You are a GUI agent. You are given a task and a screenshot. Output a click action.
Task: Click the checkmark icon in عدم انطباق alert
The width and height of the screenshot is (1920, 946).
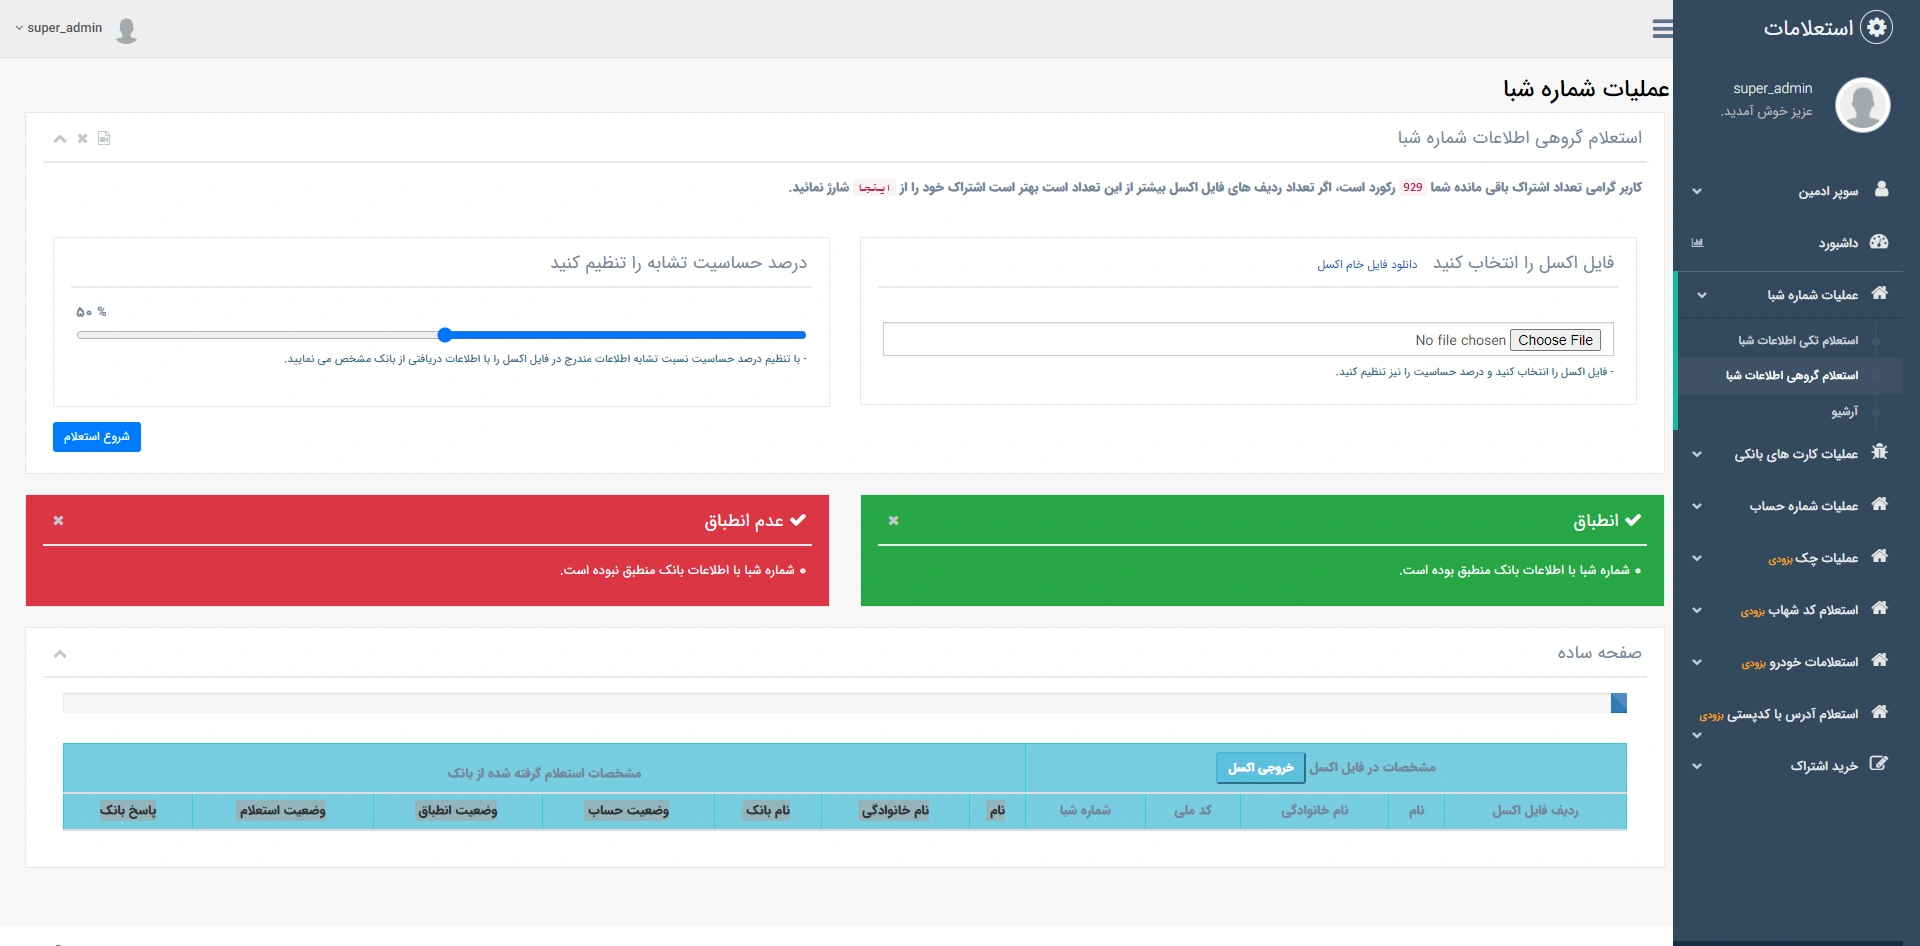coord(798,520)
